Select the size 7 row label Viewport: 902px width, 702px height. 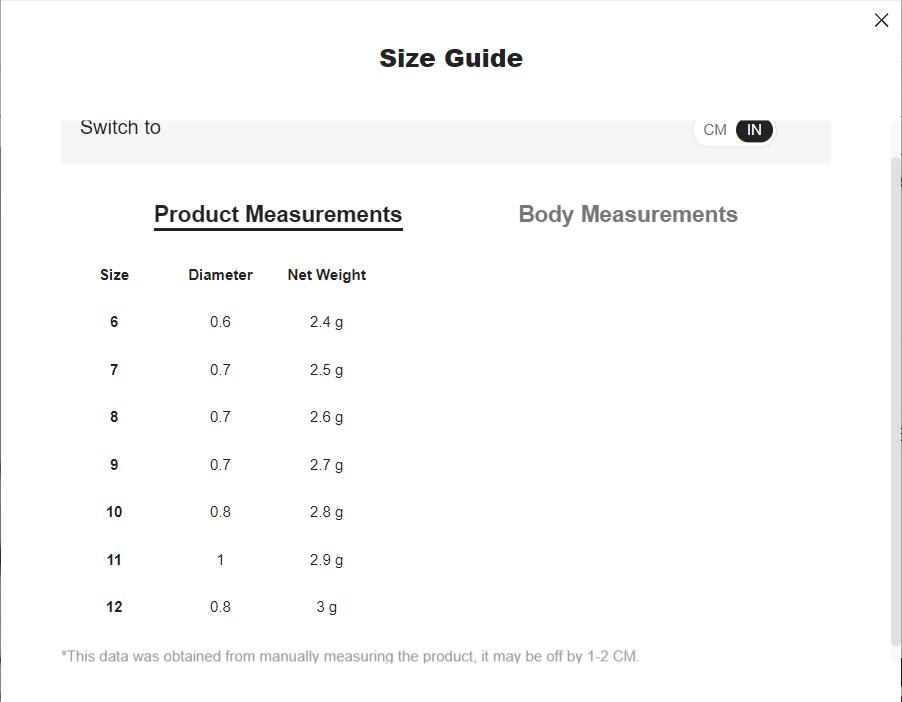(x=114, y=370)
